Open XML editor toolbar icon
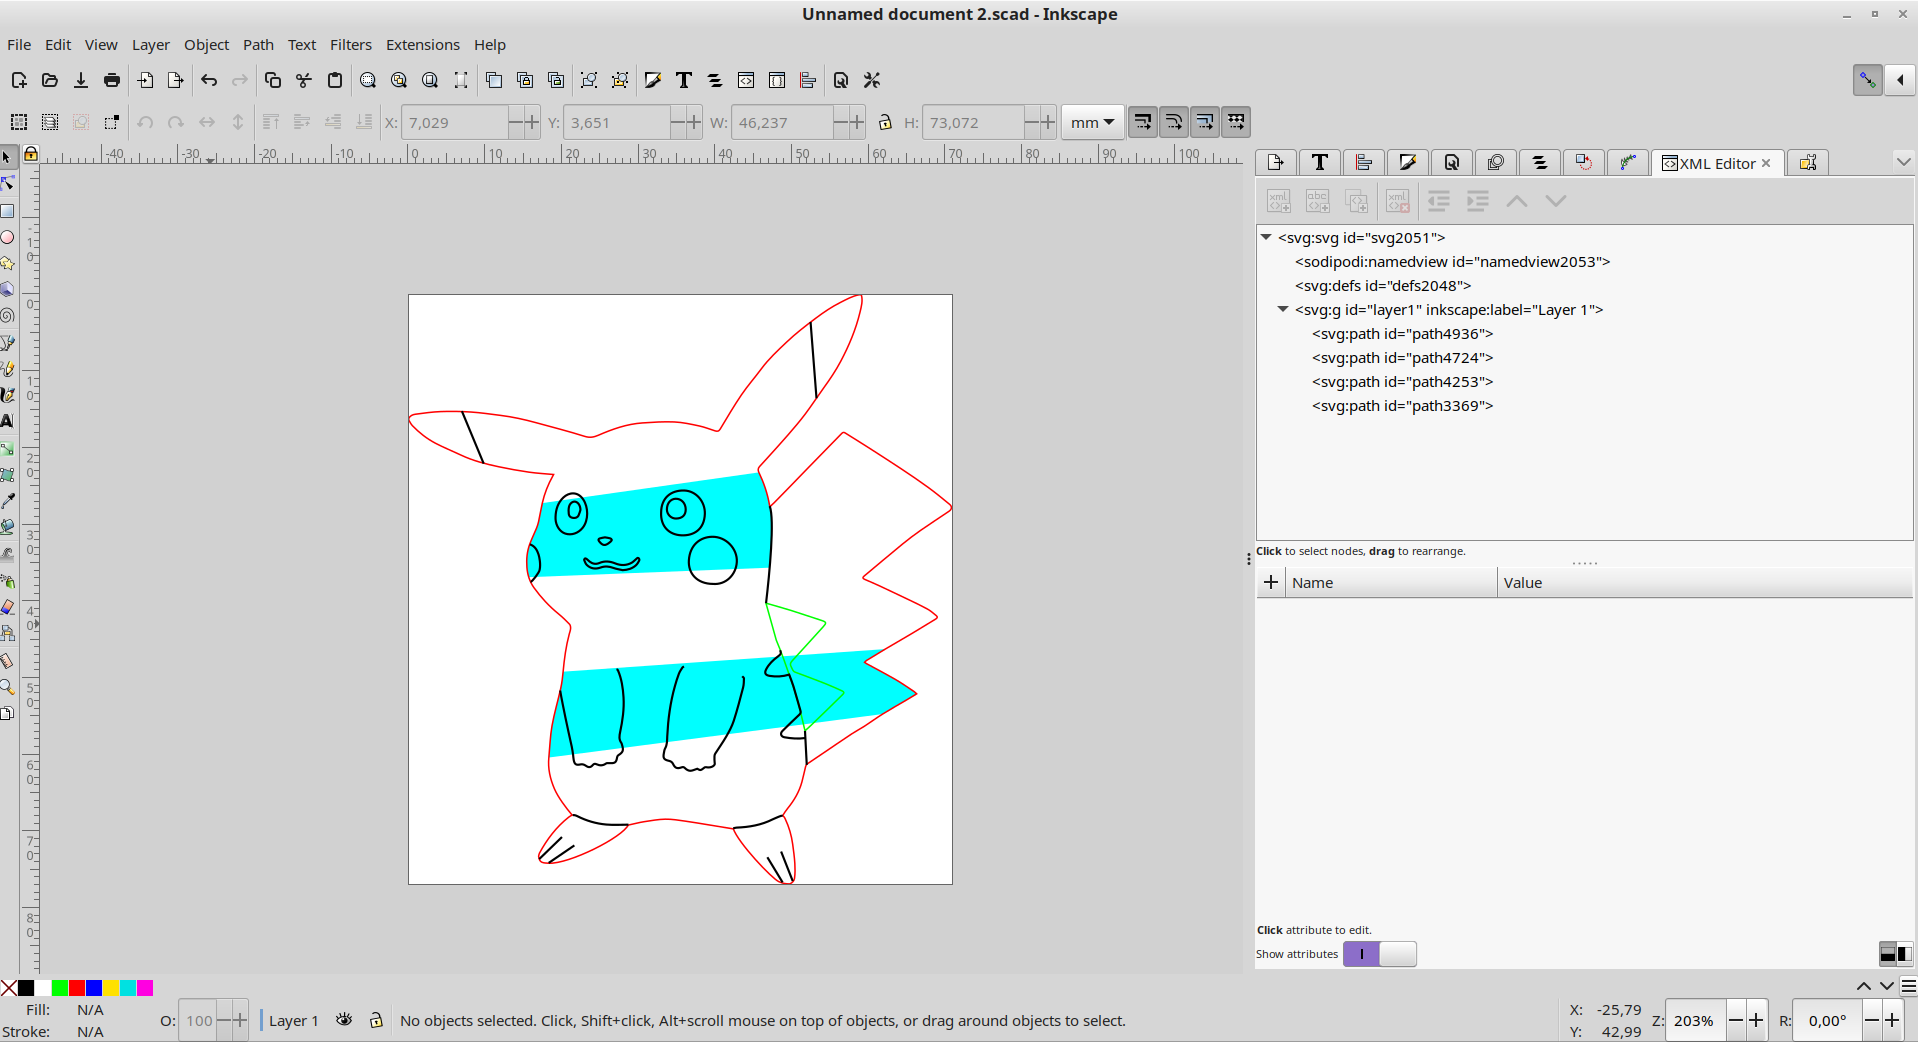Viewport: 1918px width, 1042px height. click(x=746, y=80)
